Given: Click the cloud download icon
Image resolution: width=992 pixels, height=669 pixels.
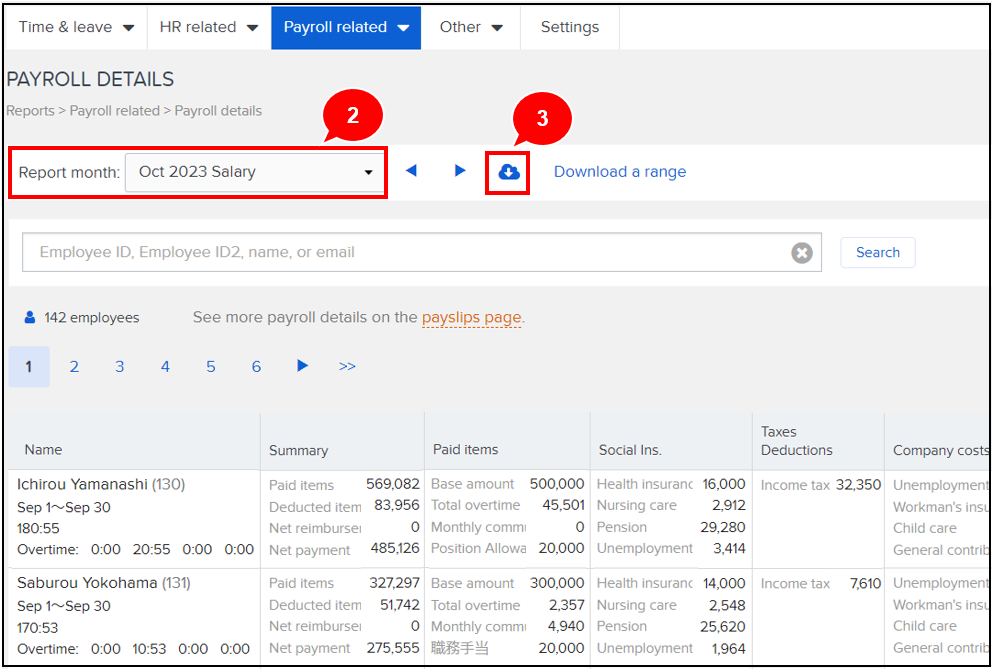Looking at the screenshot, I should [509, 172].
